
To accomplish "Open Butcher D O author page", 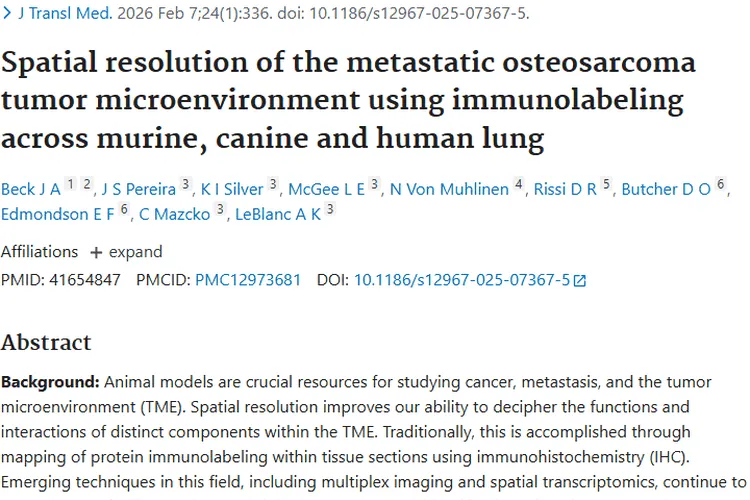I will (666, 189).
